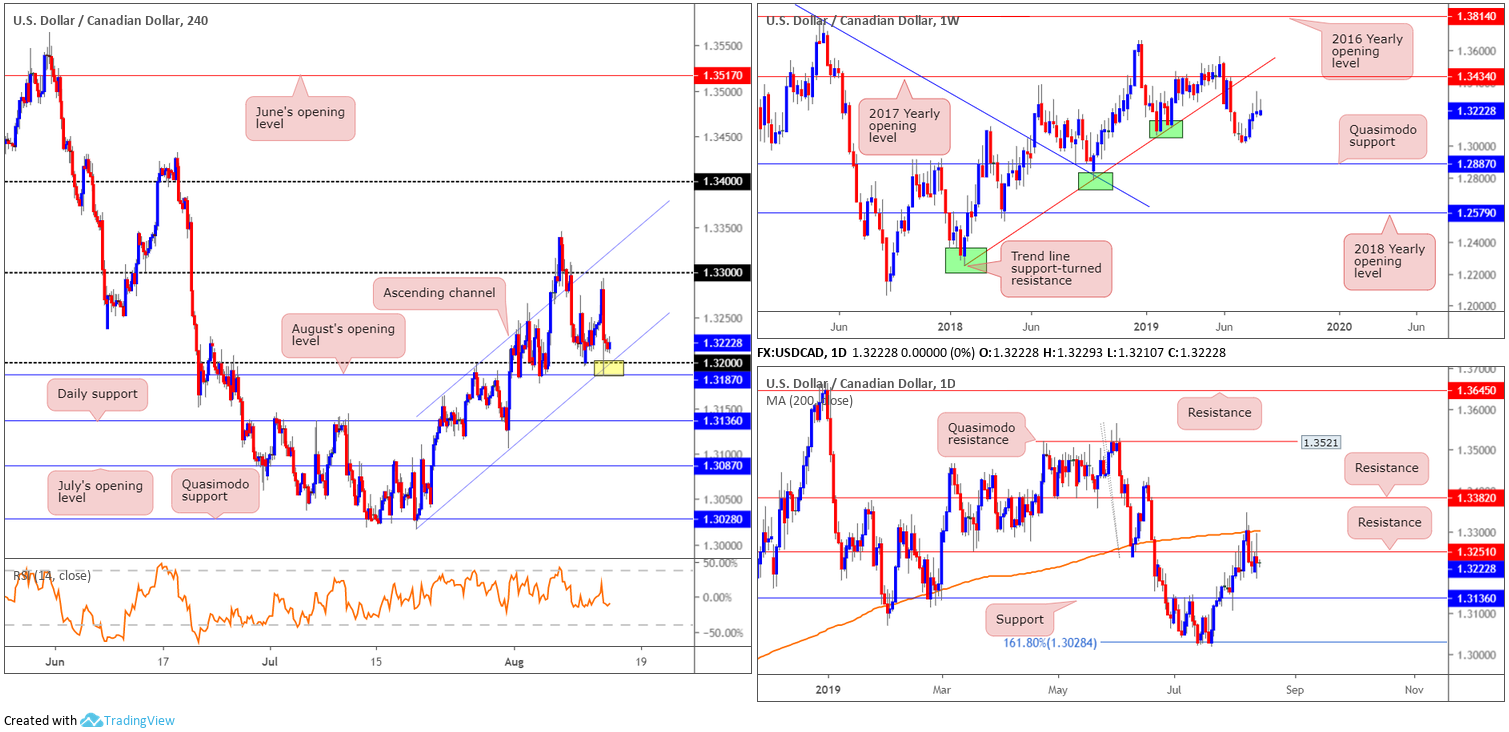Viewport: 1509px width, 732px height.
Task: Click the July's opening level callout
Action: [x=99, y=493]
